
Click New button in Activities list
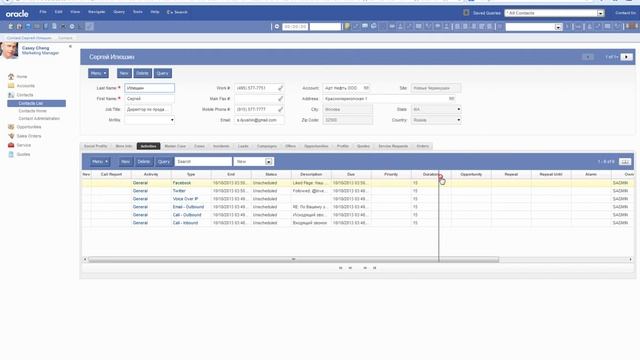coord(126,162)
